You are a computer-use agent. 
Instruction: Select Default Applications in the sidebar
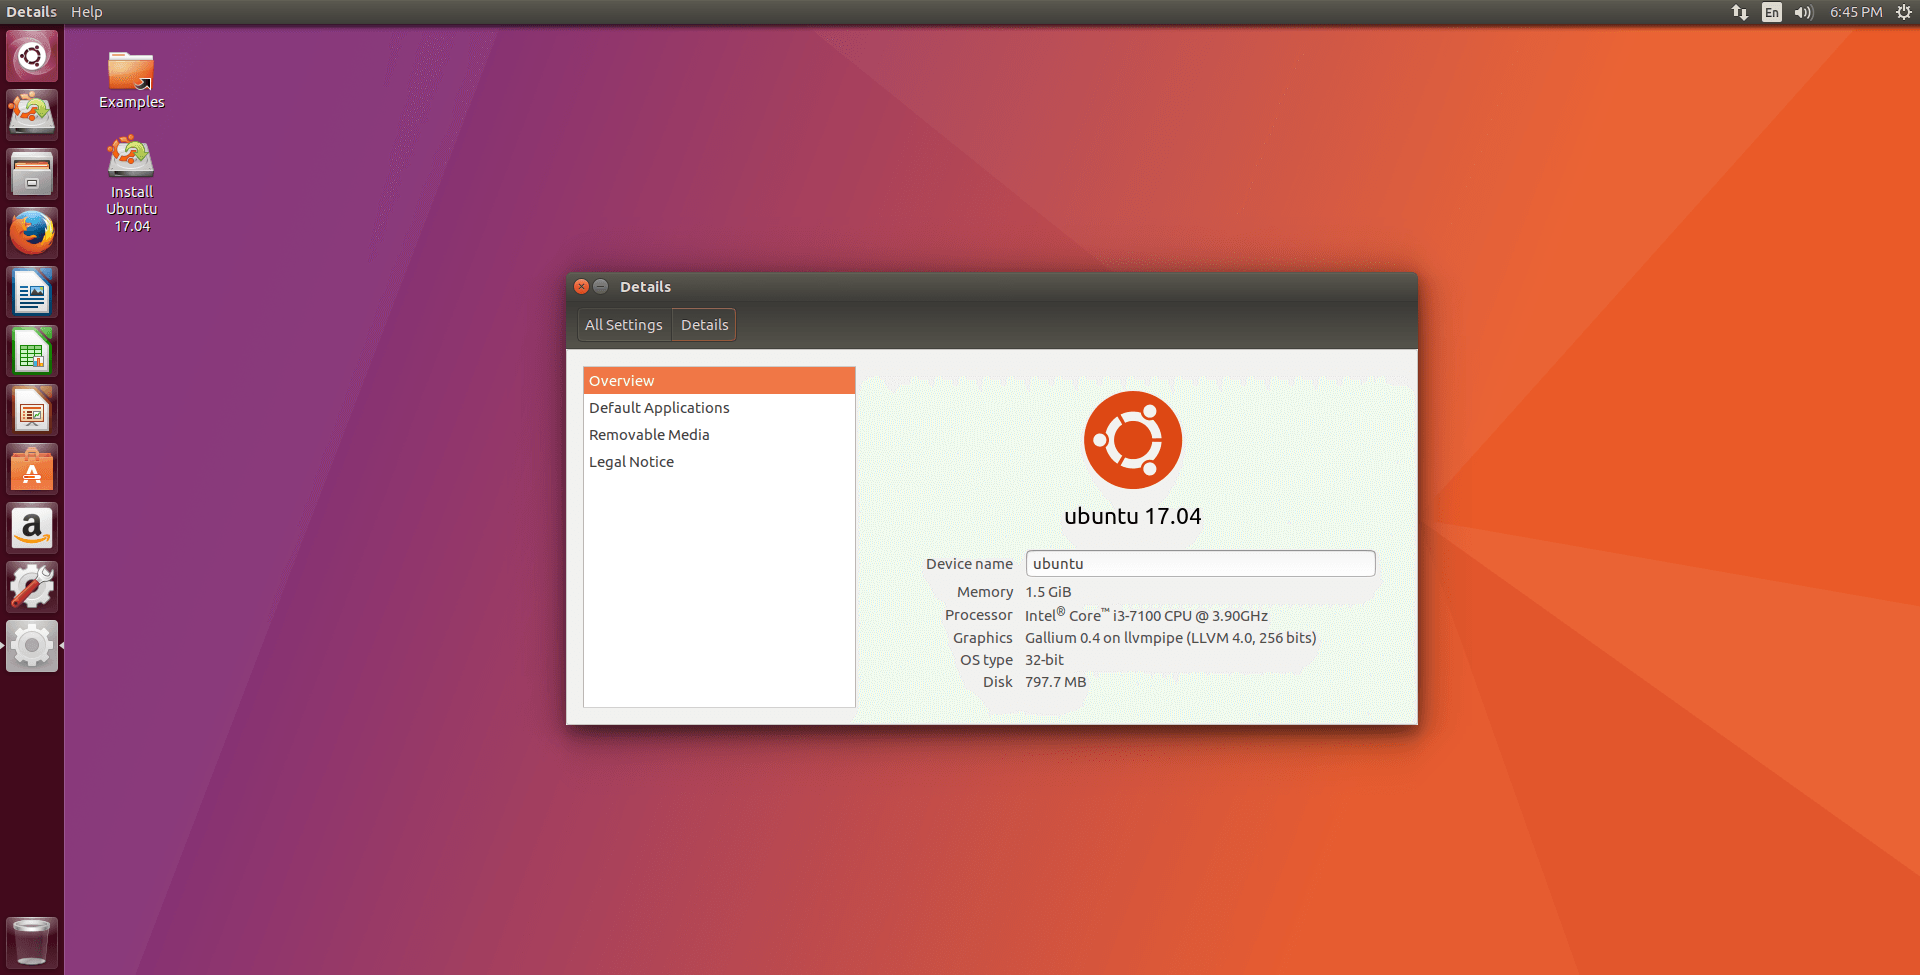click(719, 408)
